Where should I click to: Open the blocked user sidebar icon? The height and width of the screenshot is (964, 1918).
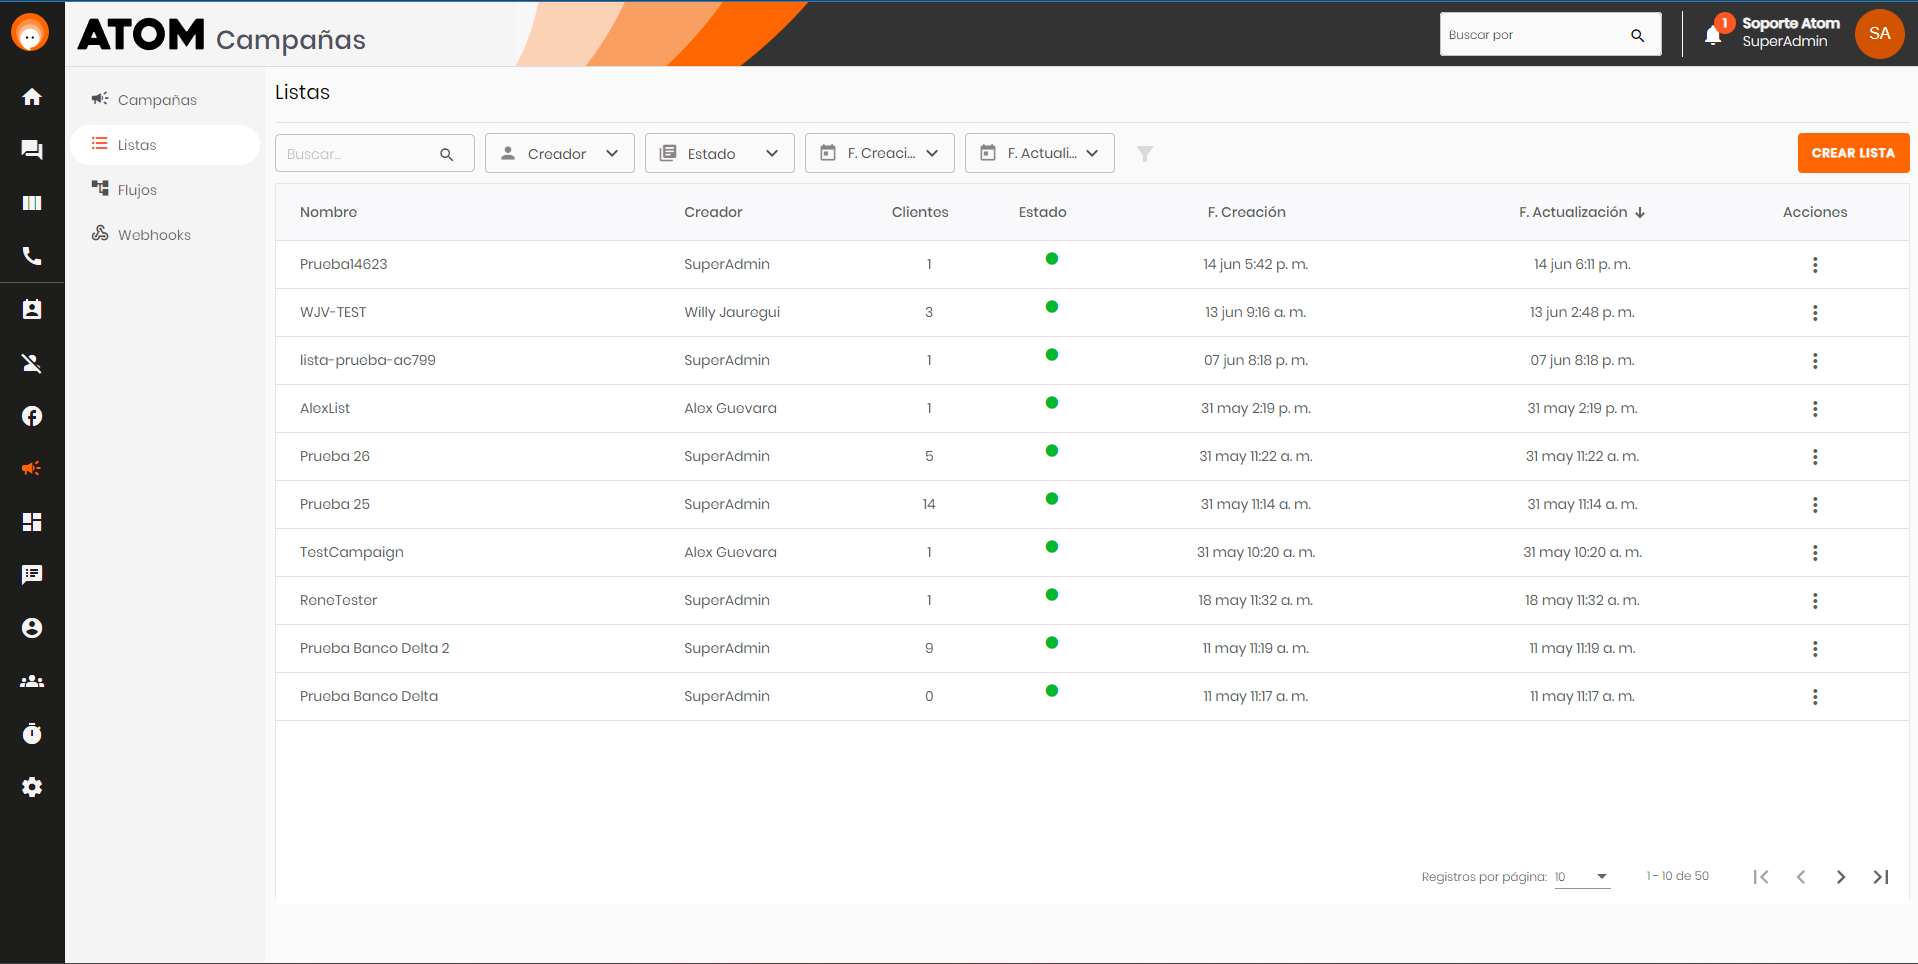32,363
